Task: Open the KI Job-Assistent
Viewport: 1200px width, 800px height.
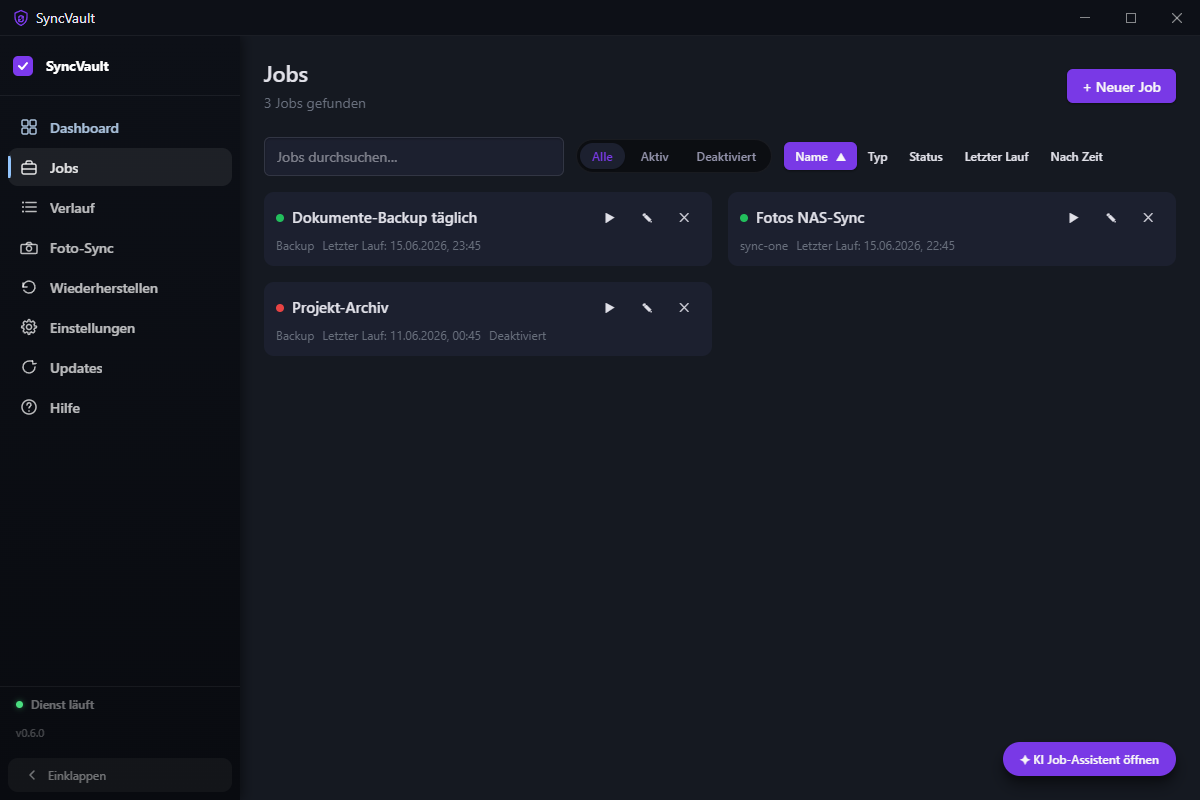Action: click(1089, 759)
